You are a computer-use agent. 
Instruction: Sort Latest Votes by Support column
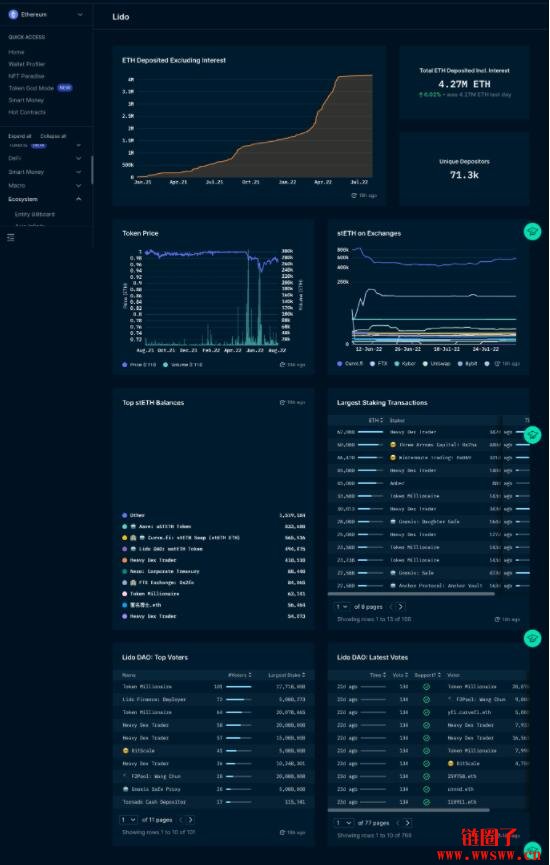[x=428, y=675]
